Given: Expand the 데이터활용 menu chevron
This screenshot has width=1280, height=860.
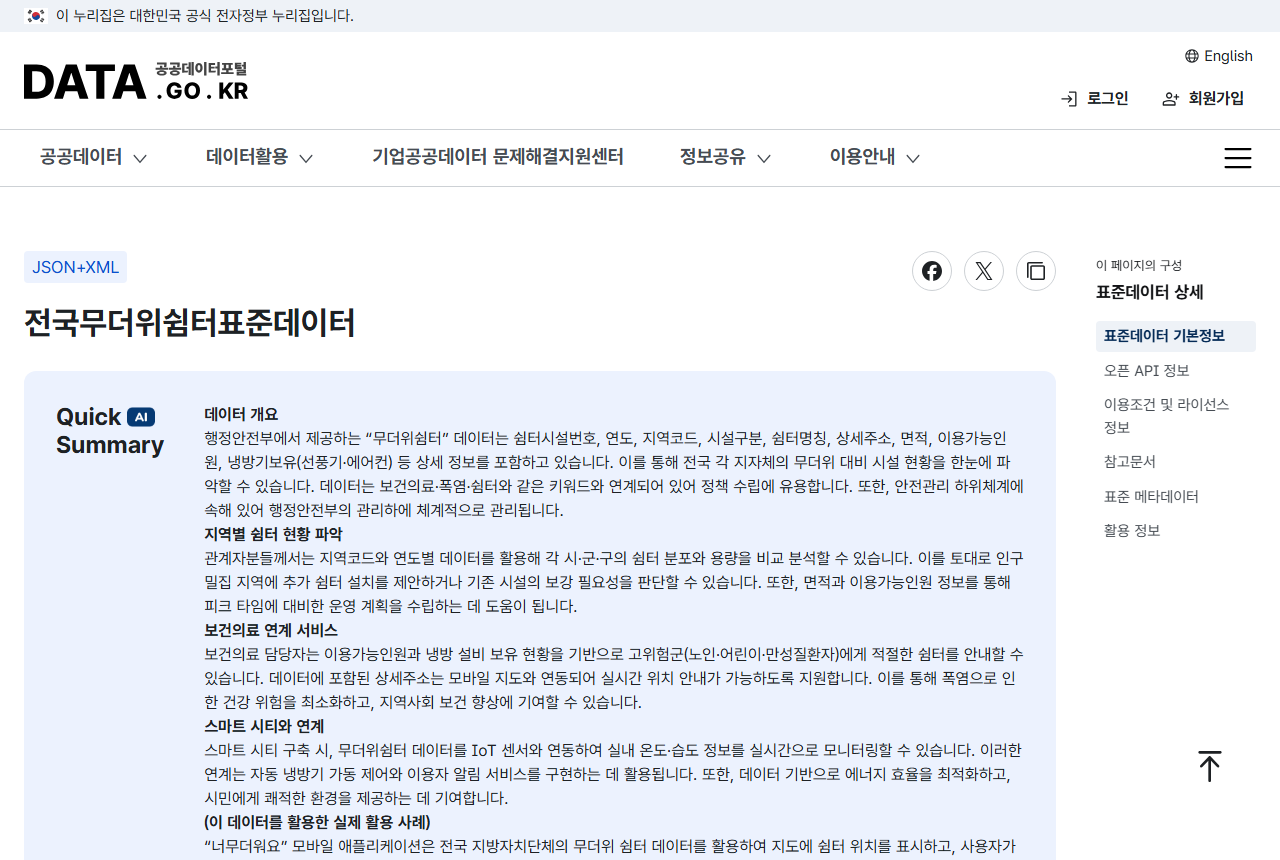Looking at the screenshot, I should click(306, 158).
